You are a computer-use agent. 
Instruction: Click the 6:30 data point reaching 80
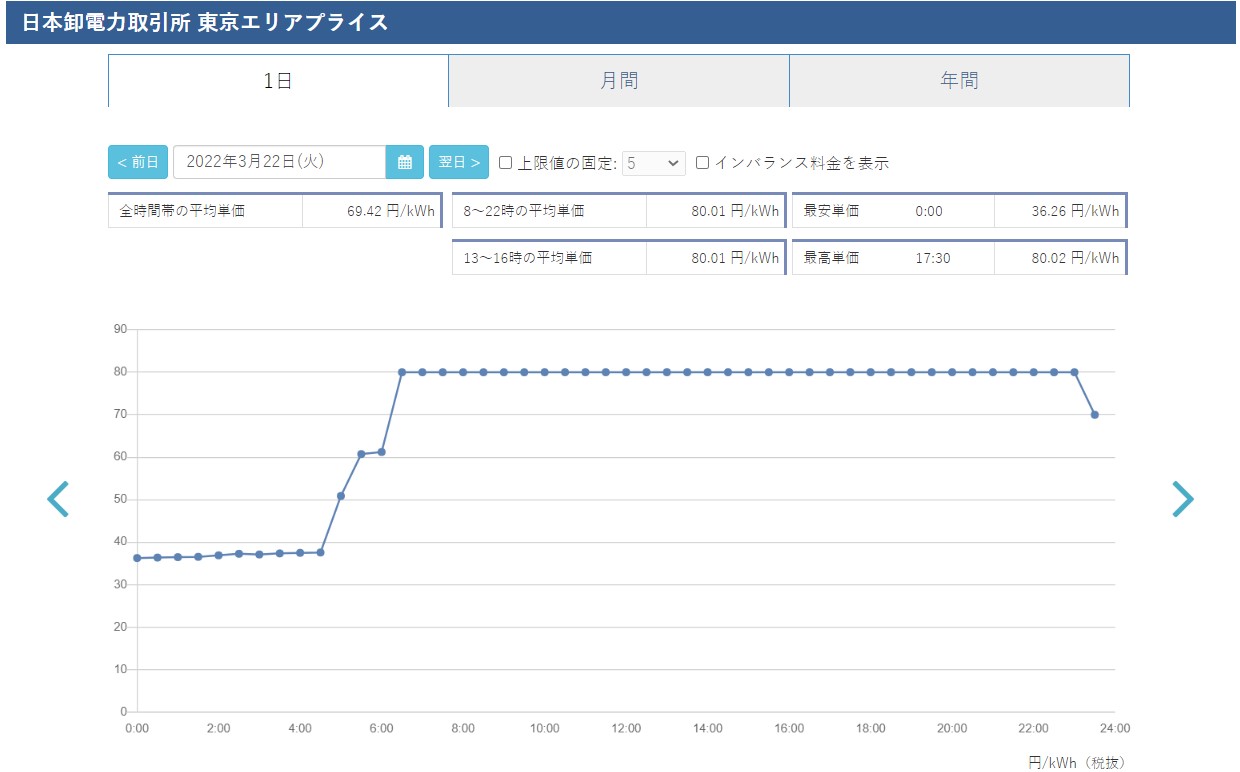point(402,372)
